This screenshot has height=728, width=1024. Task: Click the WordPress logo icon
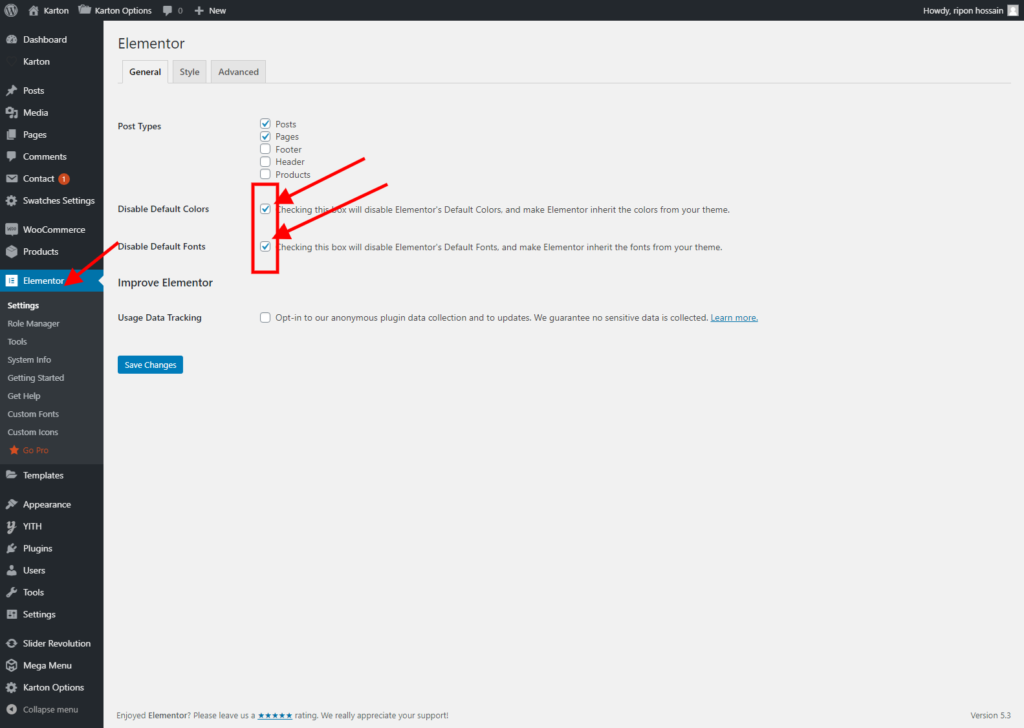tap(11, 10)
